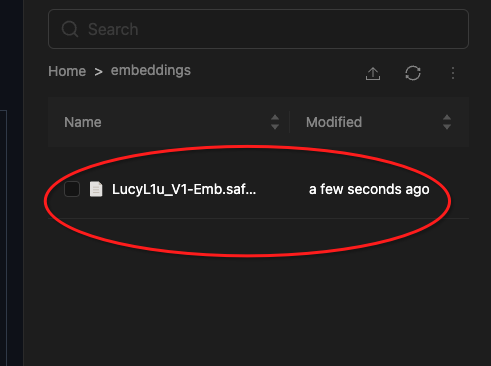Click the upload file icon
Viewport: 491px width, 366px height.
tap(373, 73)
